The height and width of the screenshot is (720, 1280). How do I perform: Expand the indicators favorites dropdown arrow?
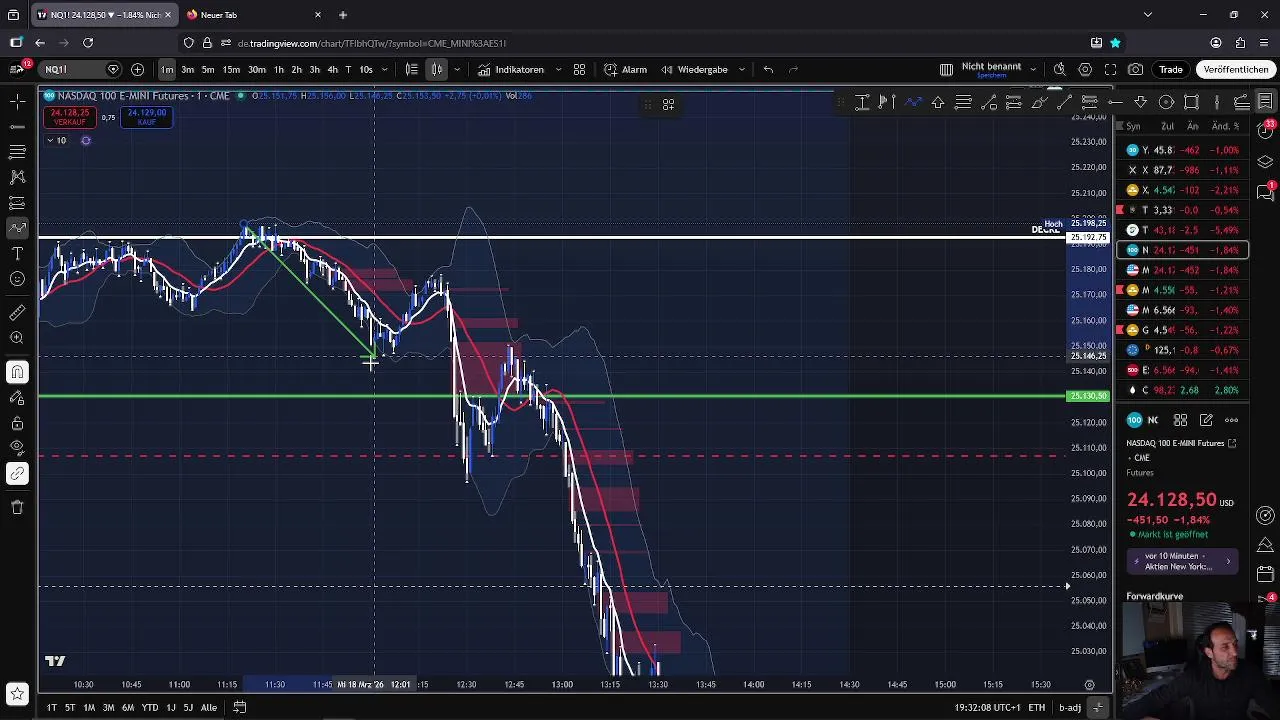[558, 69]
